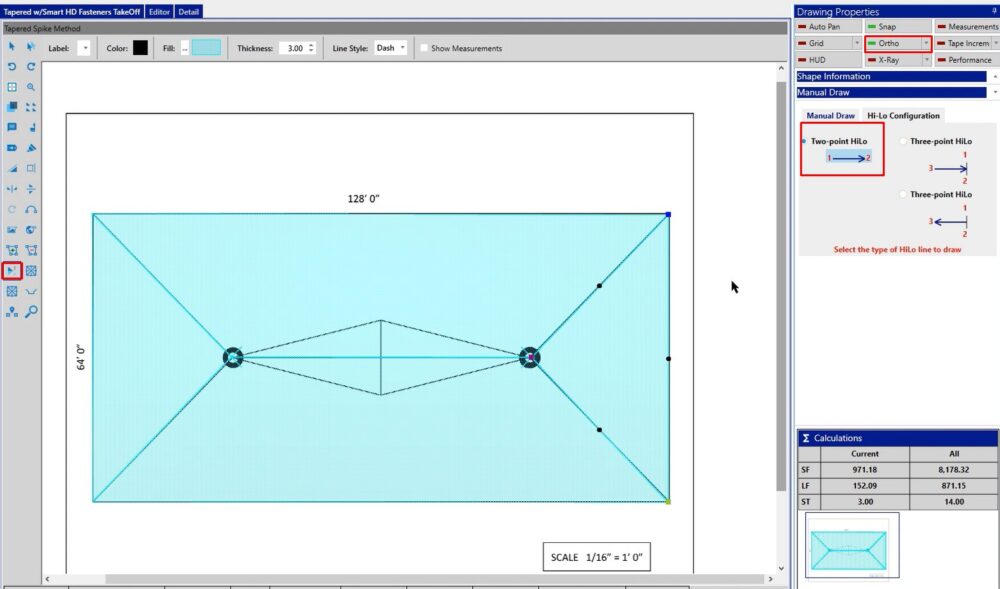Switch to the Hi-Lo Configuration tab
Viewport: 1000px width, 589px height.
click(x=903, y=116)
